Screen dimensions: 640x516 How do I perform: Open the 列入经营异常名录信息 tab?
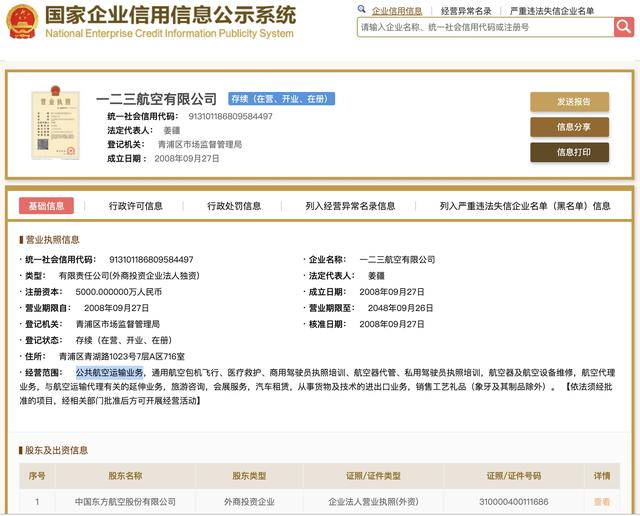coord(350,206)
